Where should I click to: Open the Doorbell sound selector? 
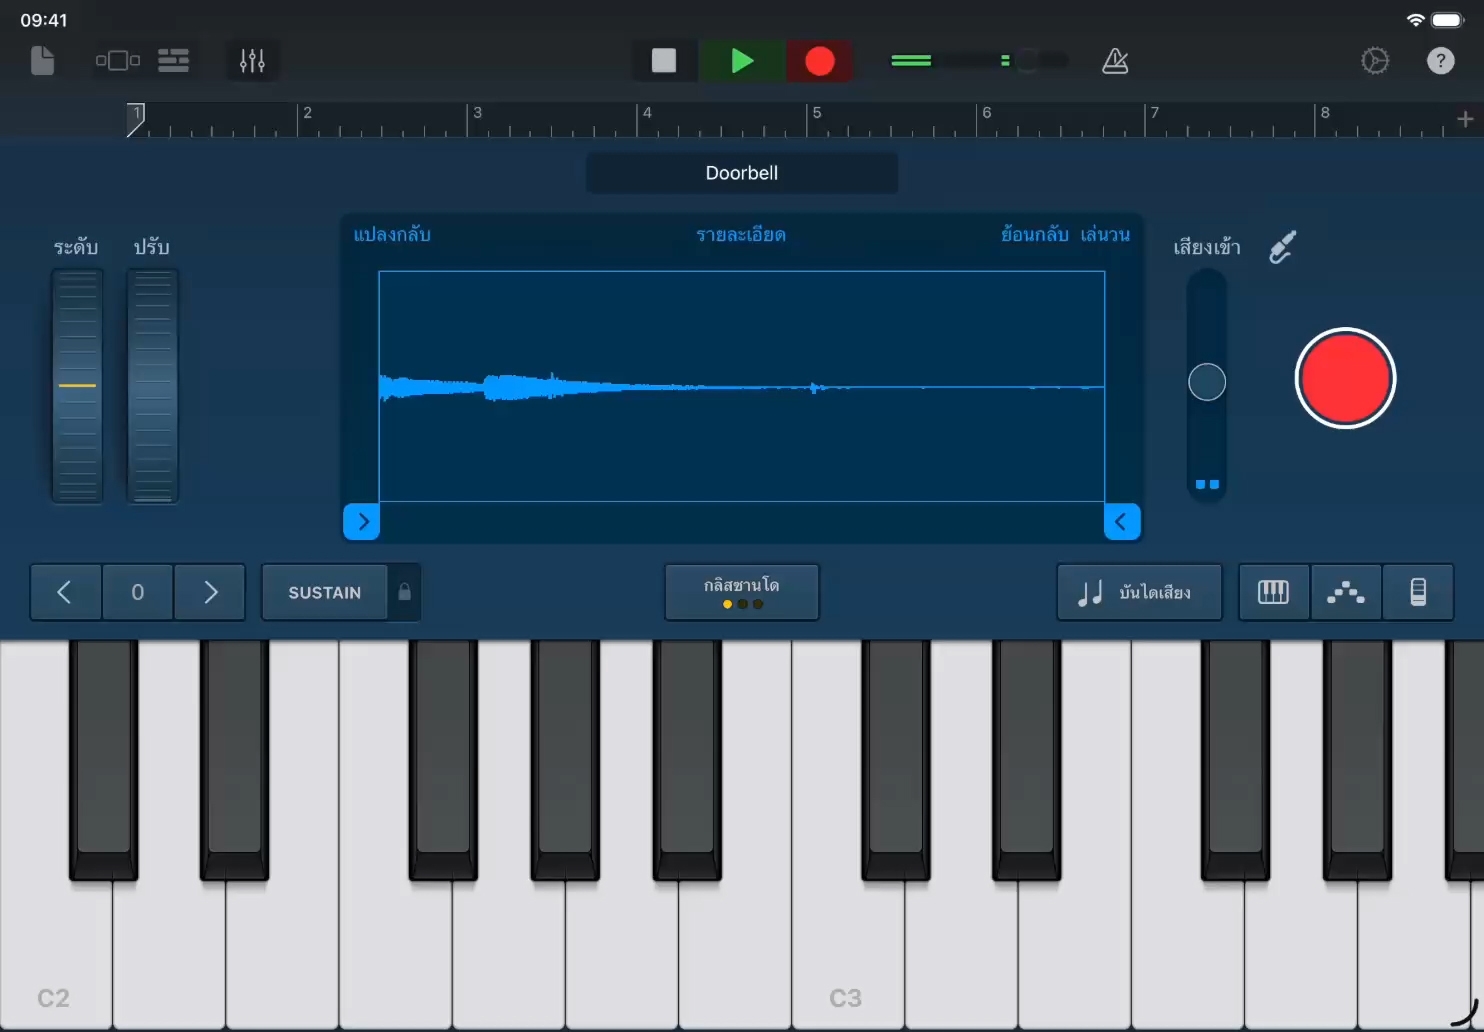pyautogui.click(x=742, y=173)
